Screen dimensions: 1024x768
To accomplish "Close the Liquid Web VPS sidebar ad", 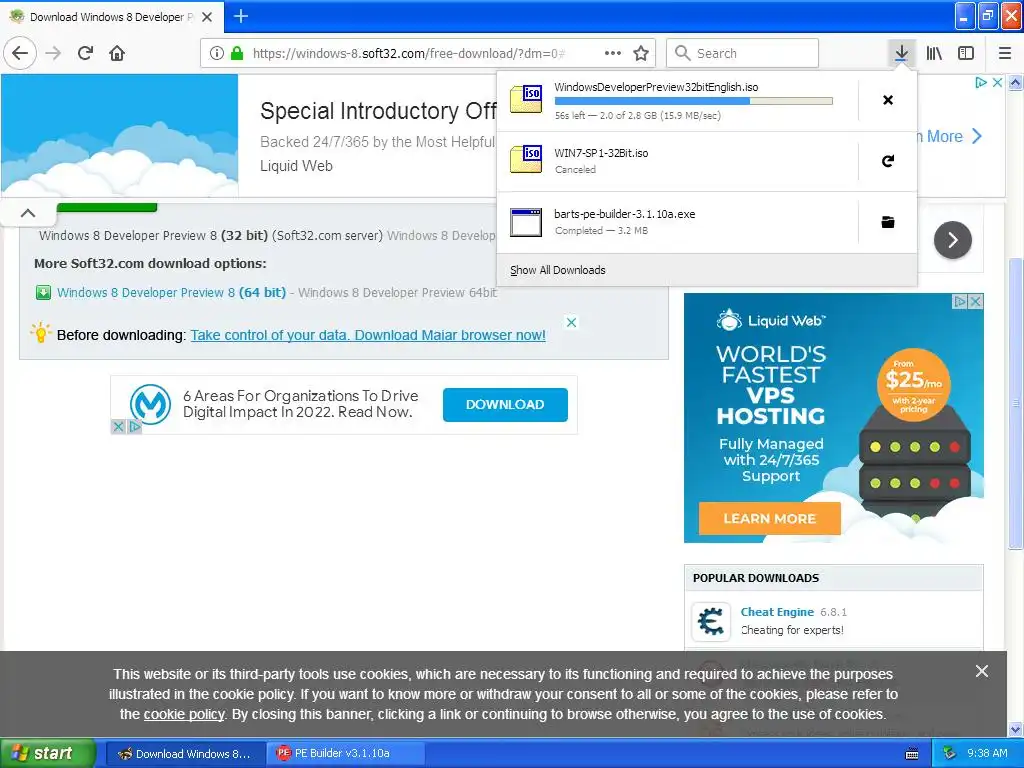I will (x=976, y=301).
